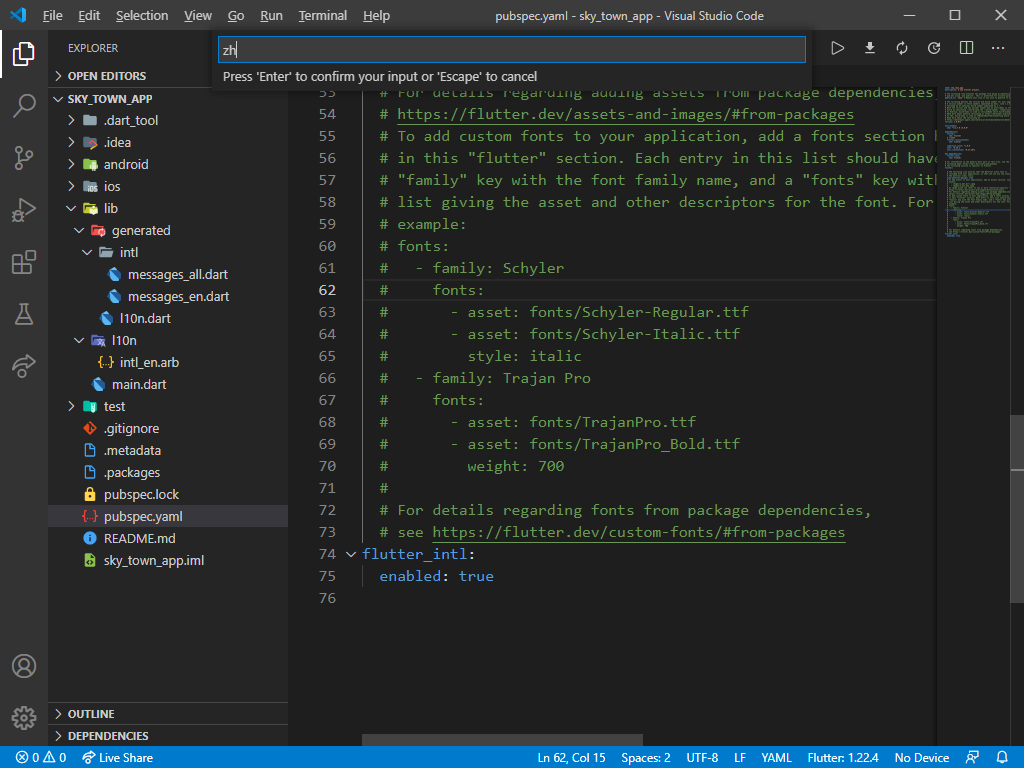Open the feedback icon in status bar
Viewport: 1024px width, 768px height.
(x=972, y=758)
